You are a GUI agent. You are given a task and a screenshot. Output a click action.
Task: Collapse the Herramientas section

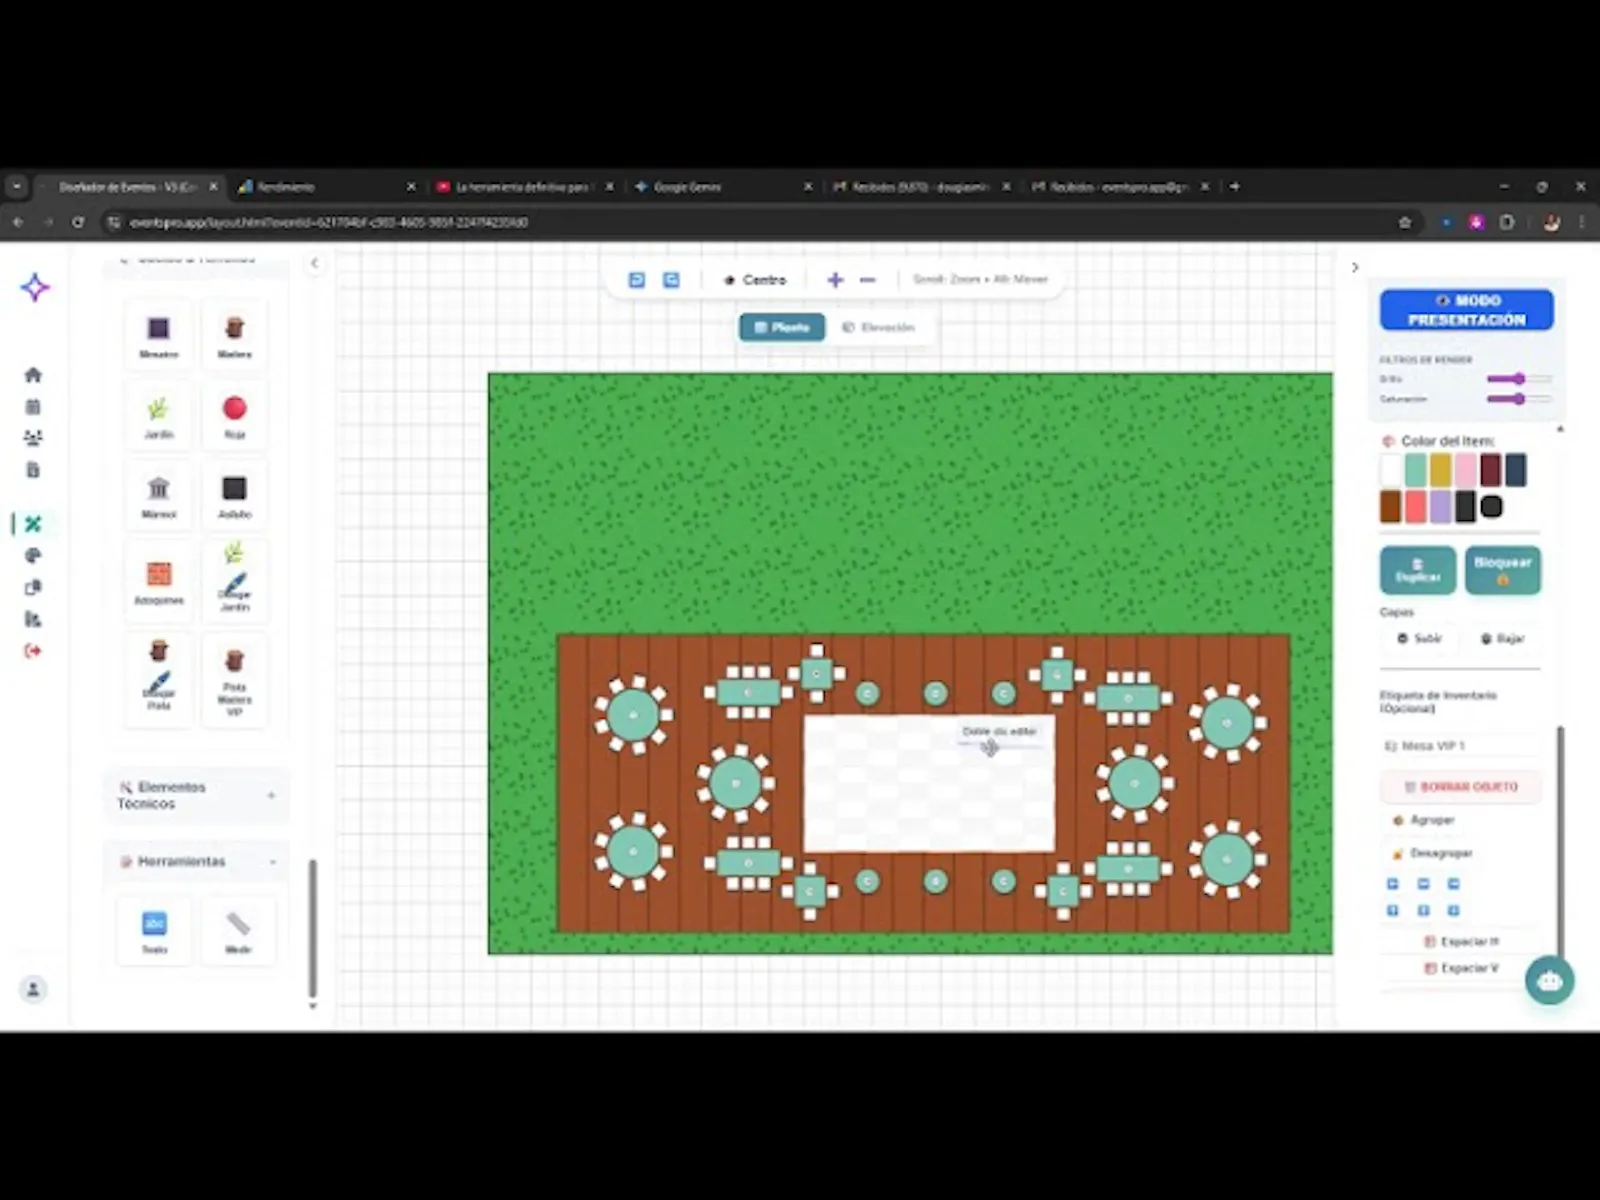click(x=196, y=861)
